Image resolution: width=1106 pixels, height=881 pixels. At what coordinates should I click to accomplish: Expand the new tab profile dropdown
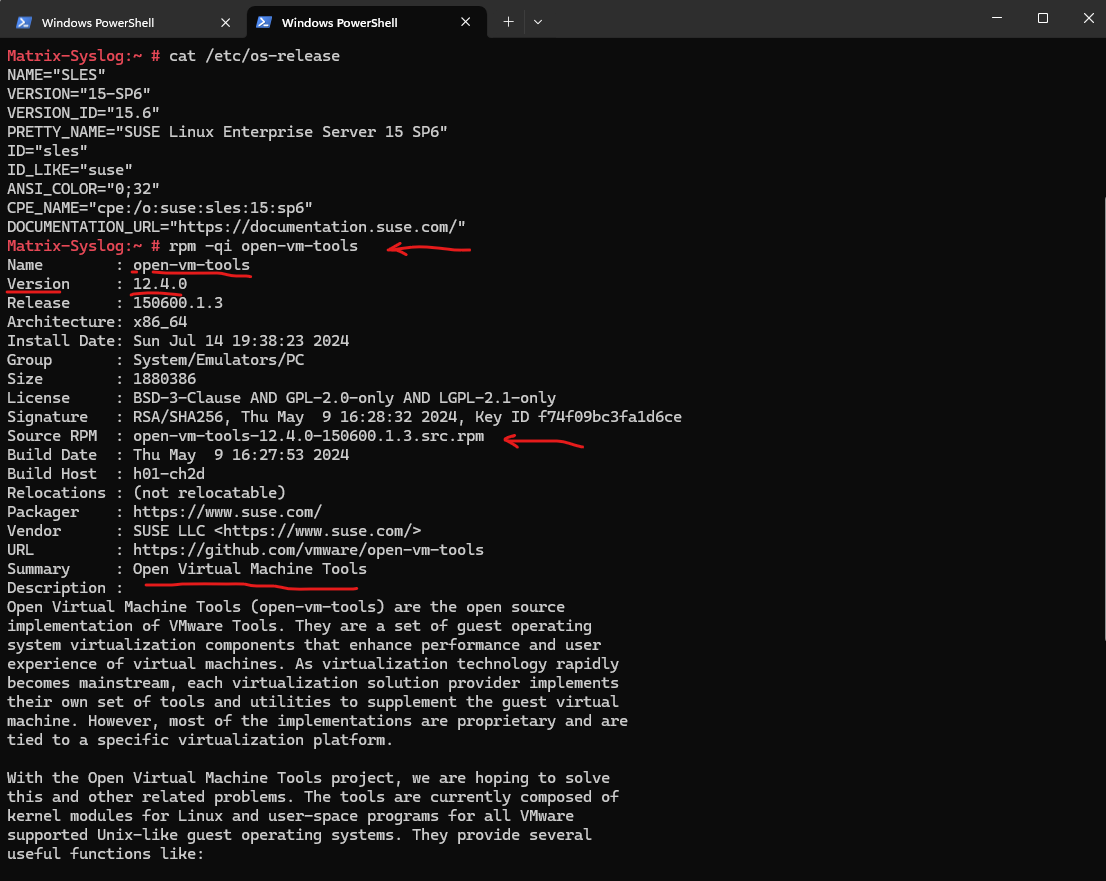(x=538, y=22)
